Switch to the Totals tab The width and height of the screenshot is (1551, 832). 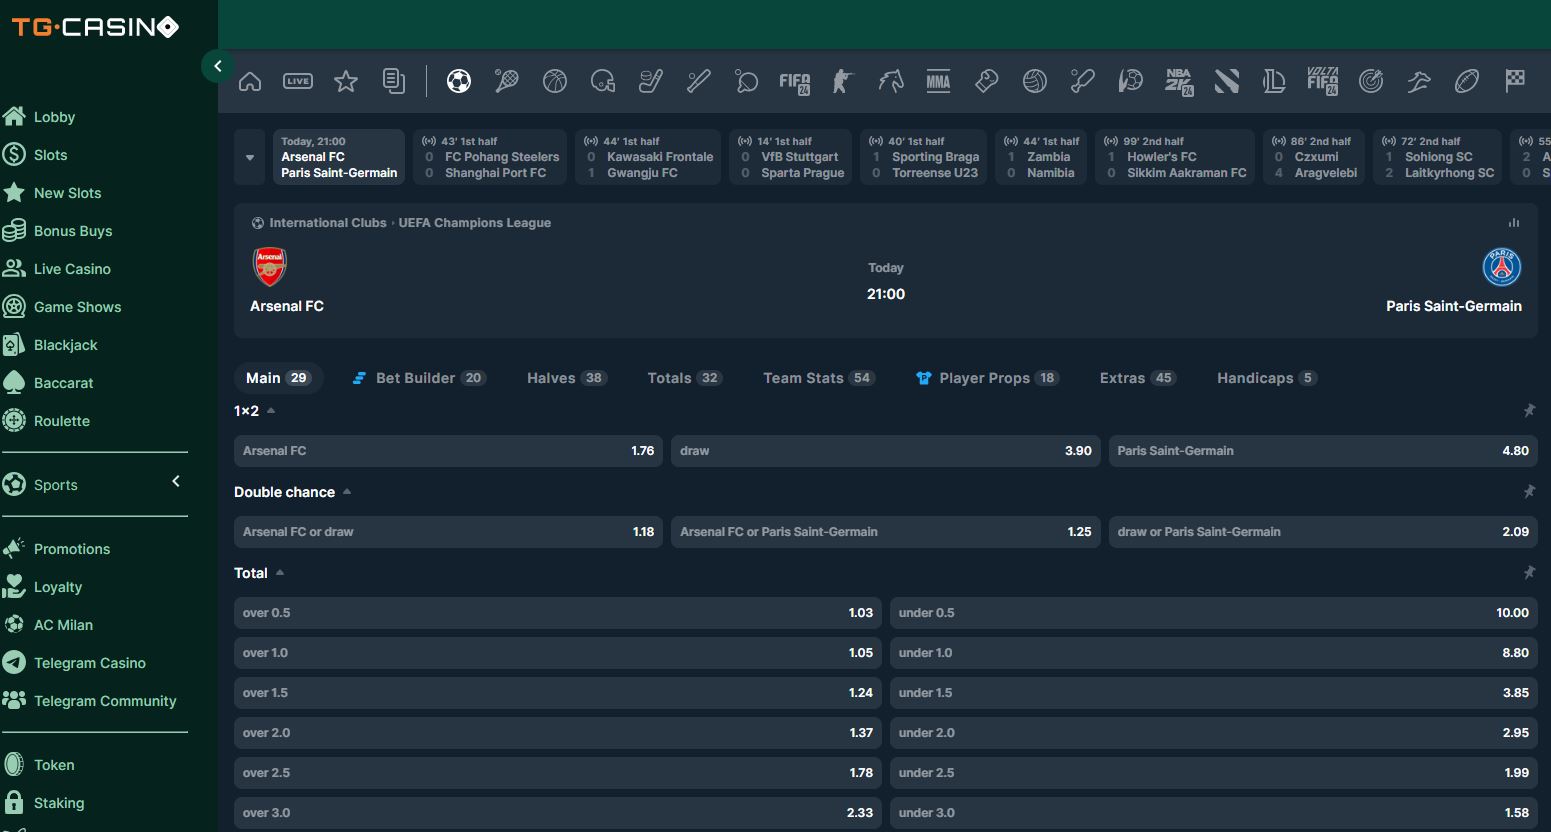click(684, 378)
